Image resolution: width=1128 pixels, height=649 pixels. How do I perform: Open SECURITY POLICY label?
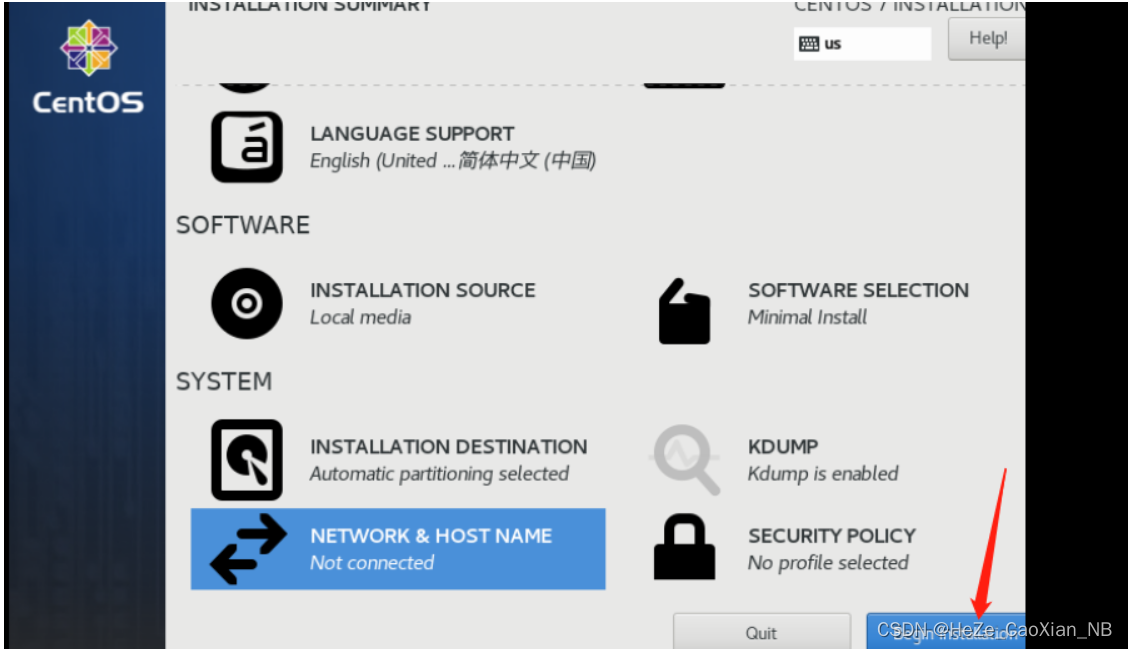(832, 536)
